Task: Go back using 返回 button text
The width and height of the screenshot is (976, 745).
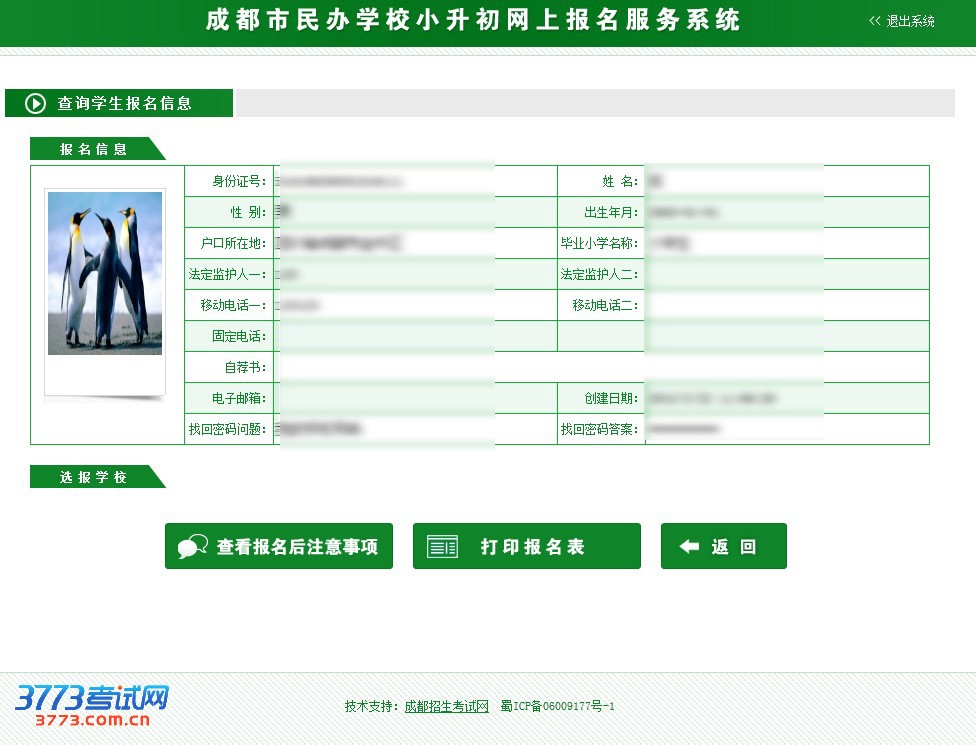Action: [x=734, y=547]
